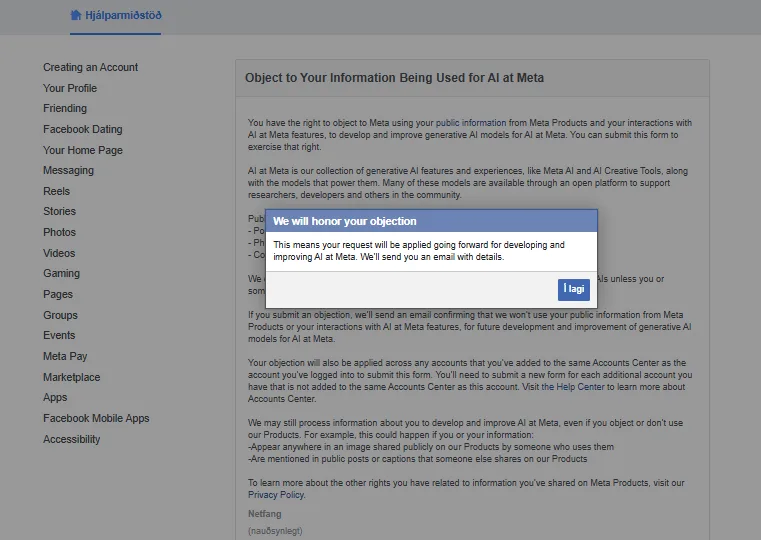Click dialog text about request applied going forward
The image size is (761, 540).
(419, 251)
